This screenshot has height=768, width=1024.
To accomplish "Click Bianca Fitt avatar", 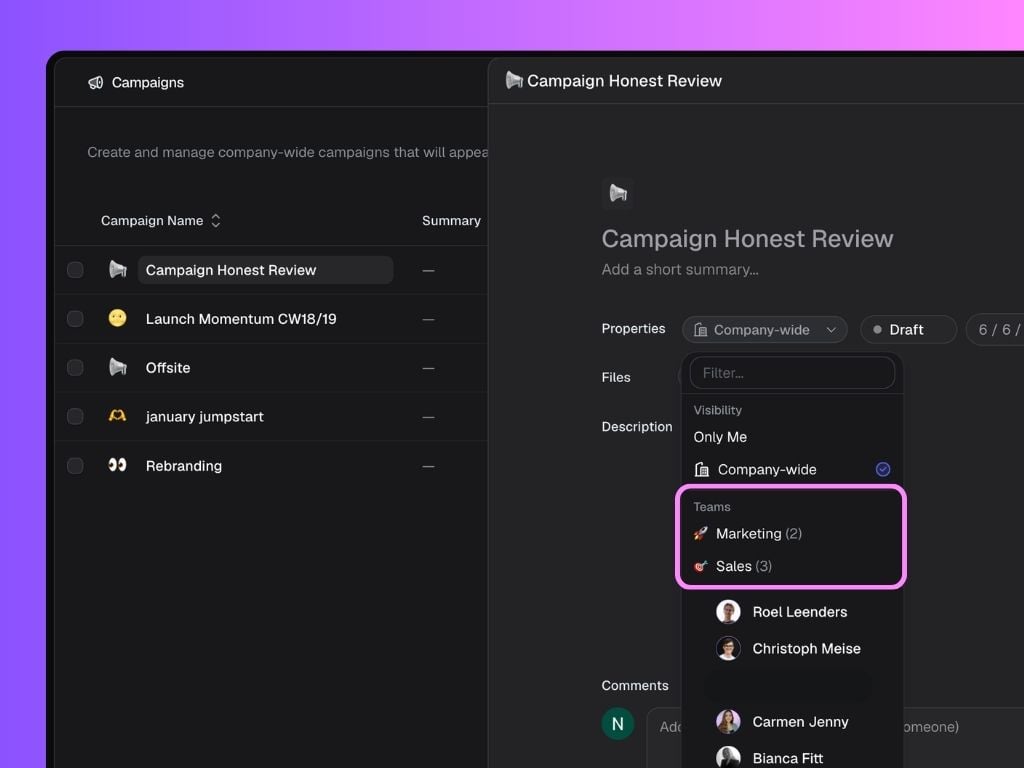I will pyautogui.click(x=728, y=758).
